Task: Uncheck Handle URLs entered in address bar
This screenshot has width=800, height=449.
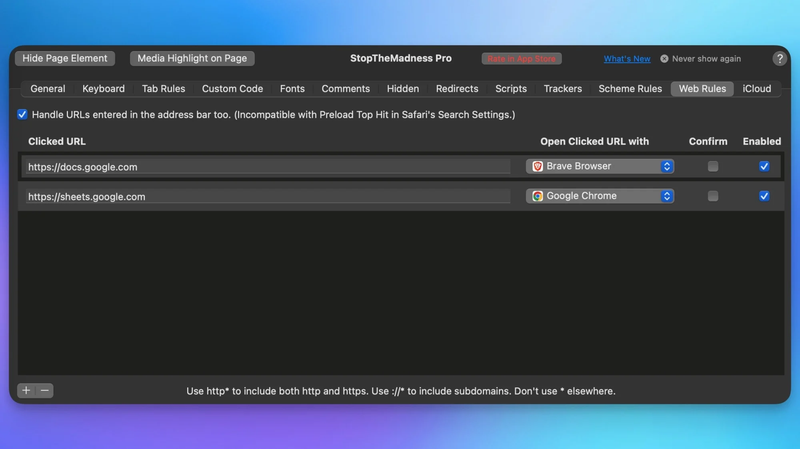Action: pos(23,115)
